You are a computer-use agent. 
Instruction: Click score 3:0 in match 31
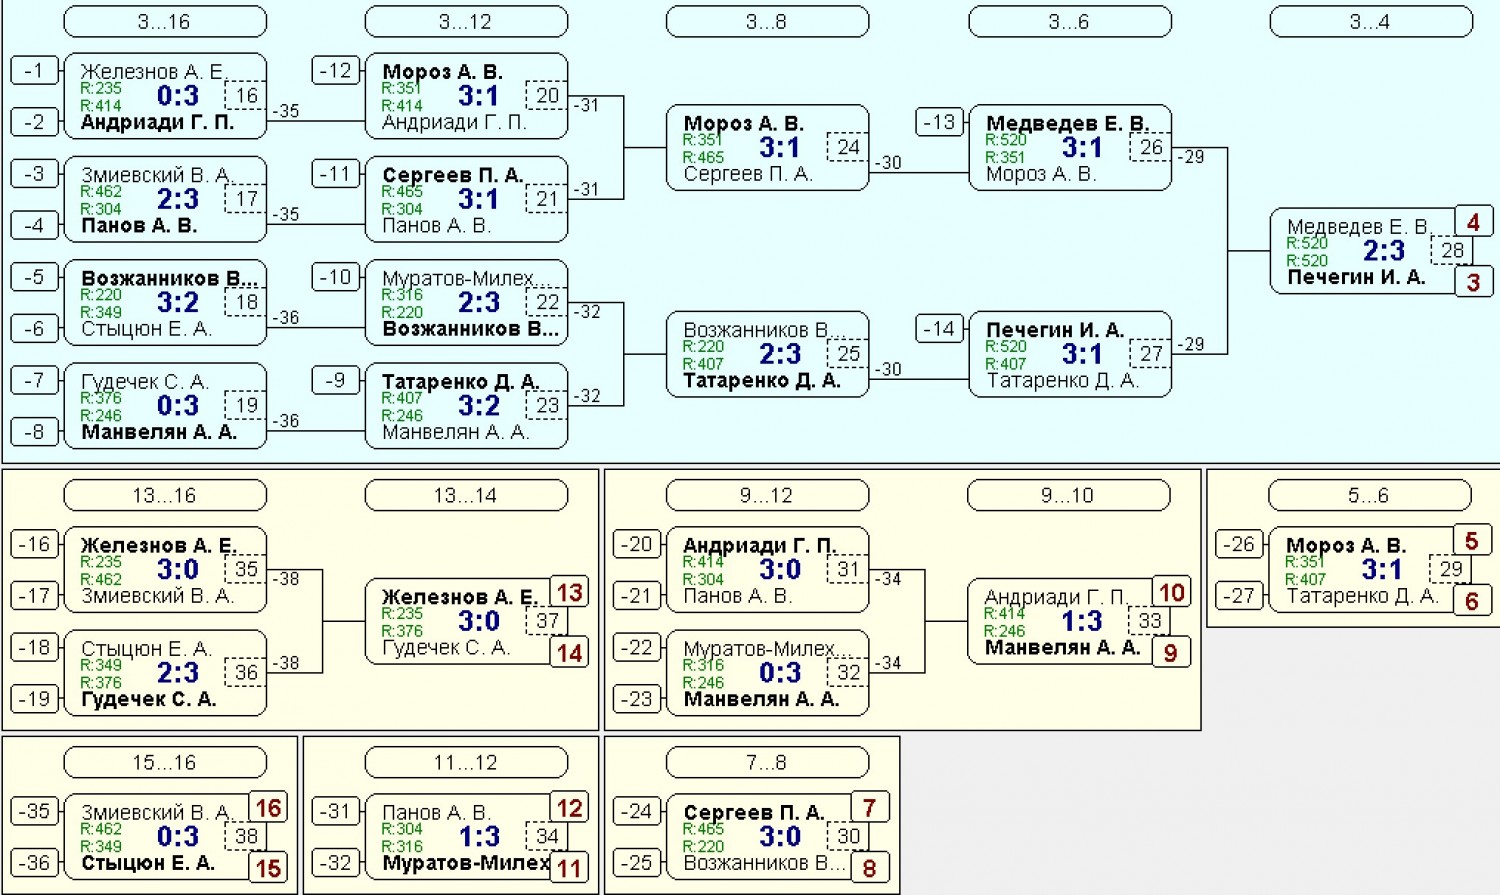(780, 569)
